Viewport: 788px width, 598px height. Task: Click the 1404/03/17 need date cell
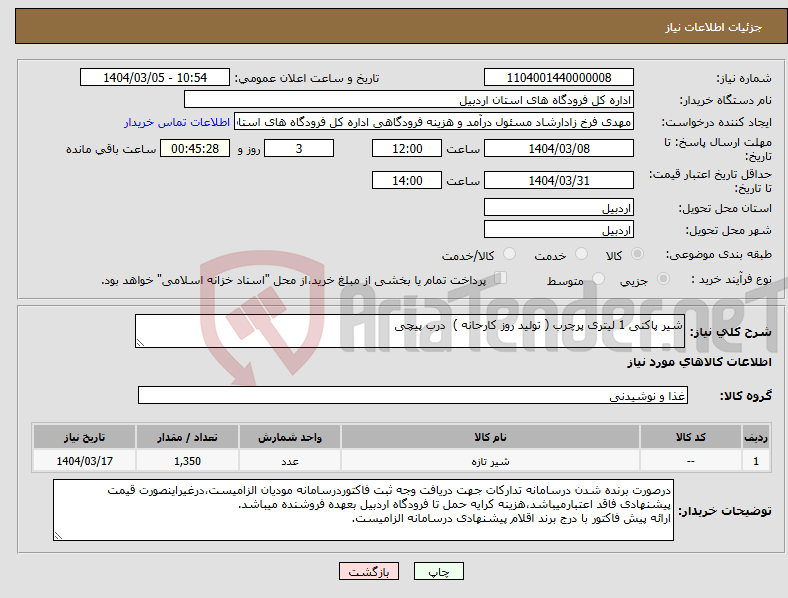click(x=84, y=461)
